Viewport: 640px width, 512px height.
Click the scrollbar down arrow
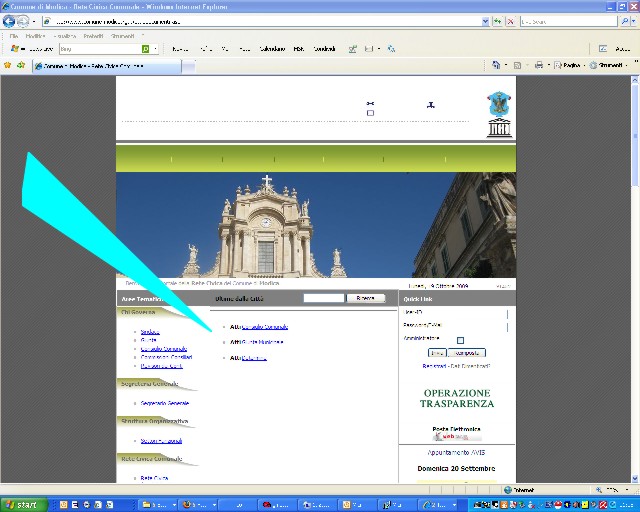point(635,479)
